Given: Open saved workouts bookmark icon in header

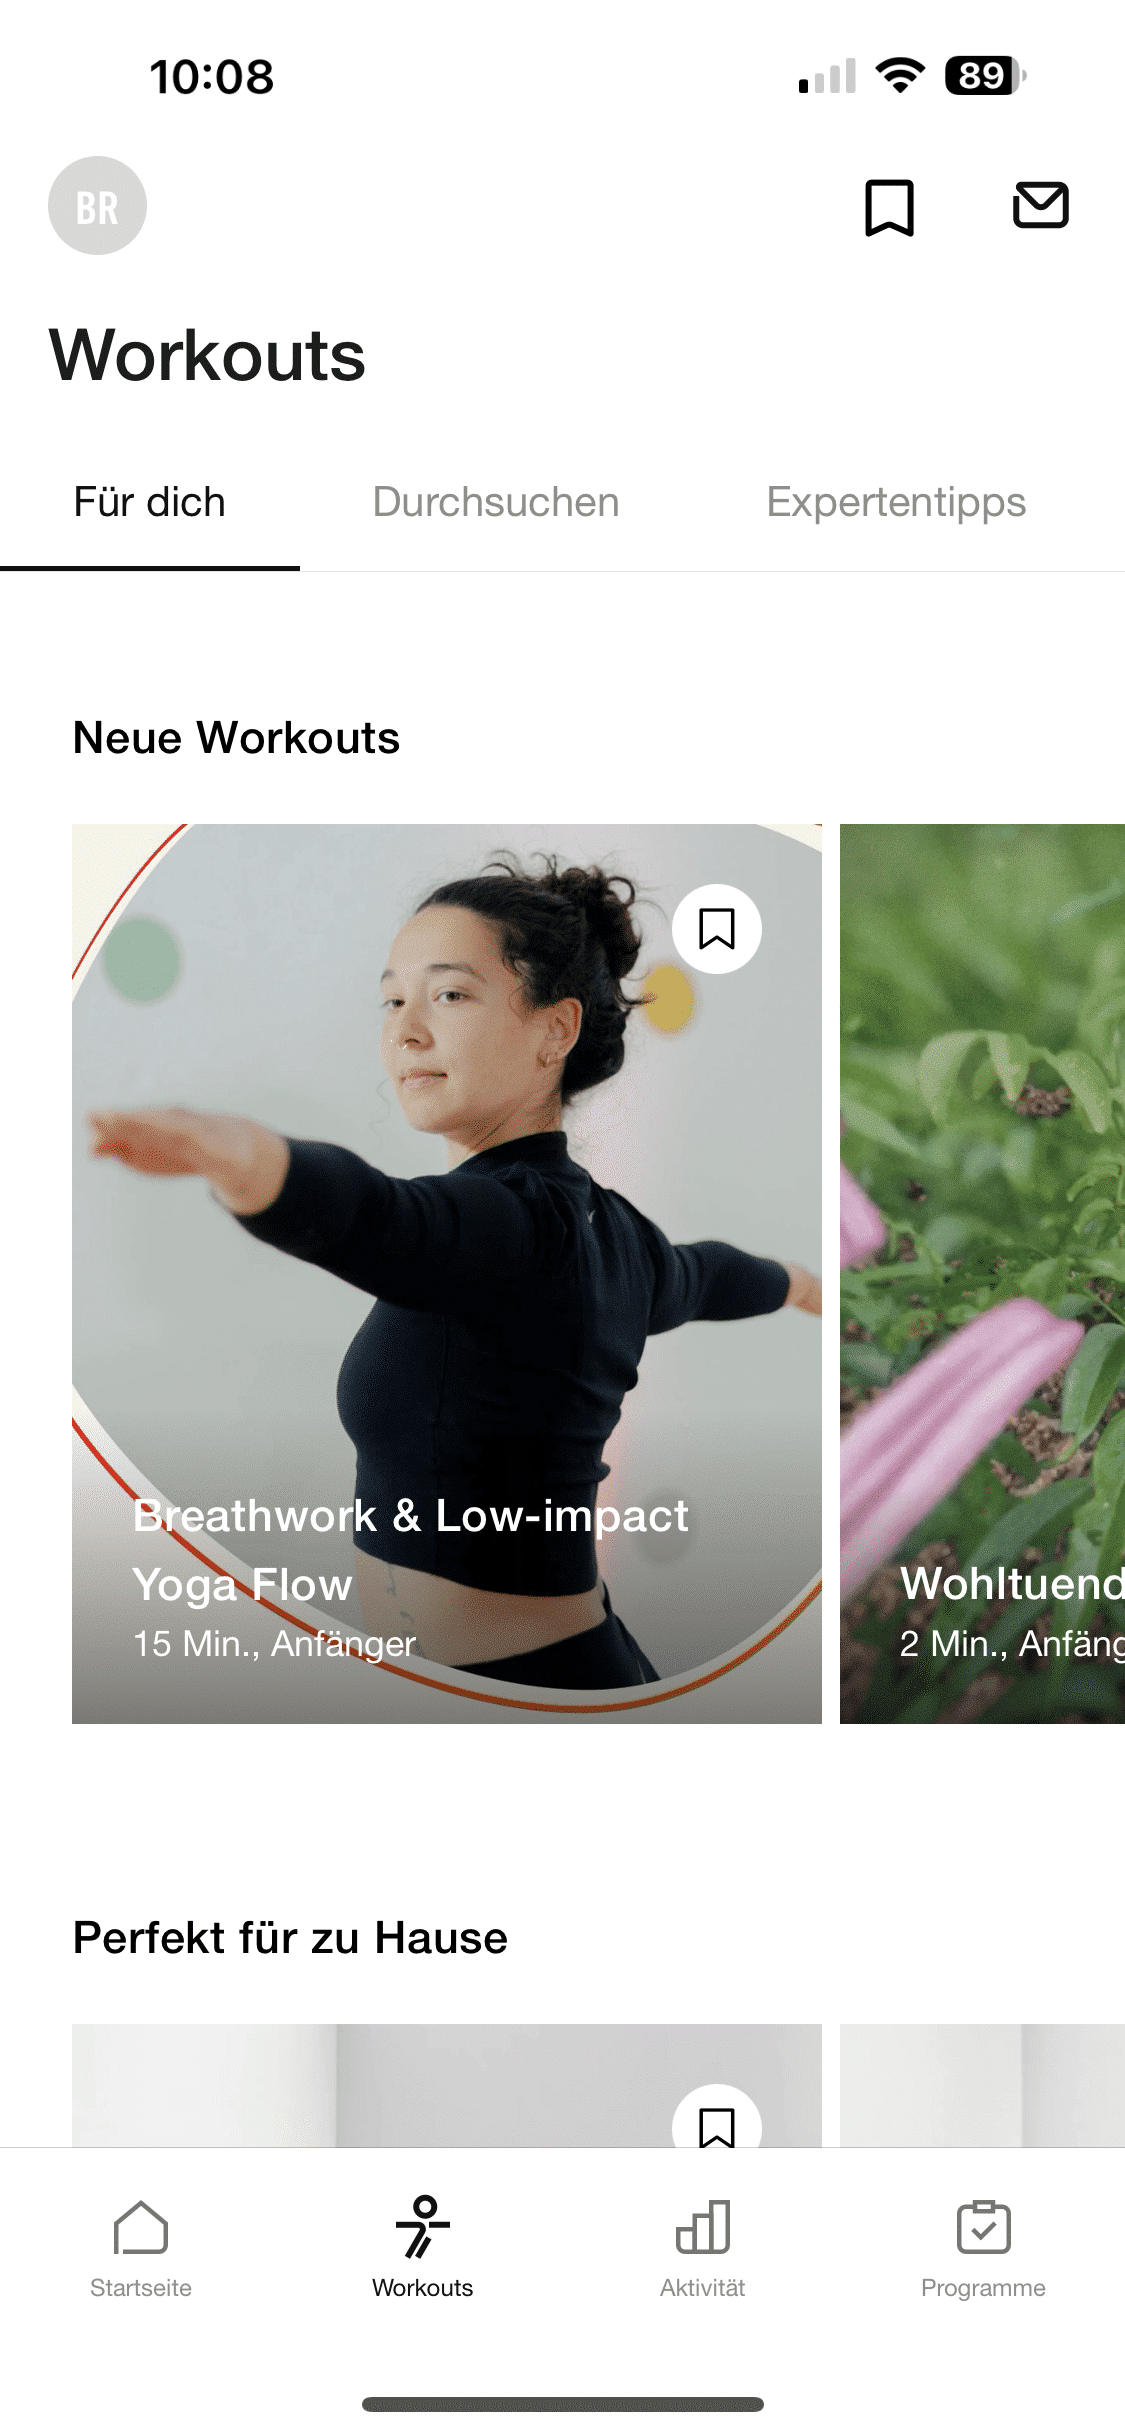Looking at the screenshot, I should 889,208.
